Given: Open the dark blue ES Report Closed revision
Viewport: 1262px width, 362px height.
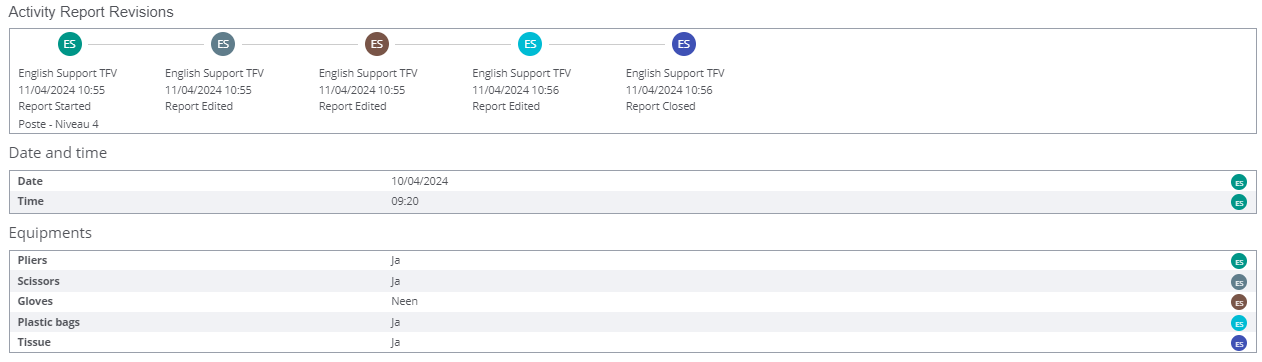Looking at the screenshot, I should click(x=684, y=44).
